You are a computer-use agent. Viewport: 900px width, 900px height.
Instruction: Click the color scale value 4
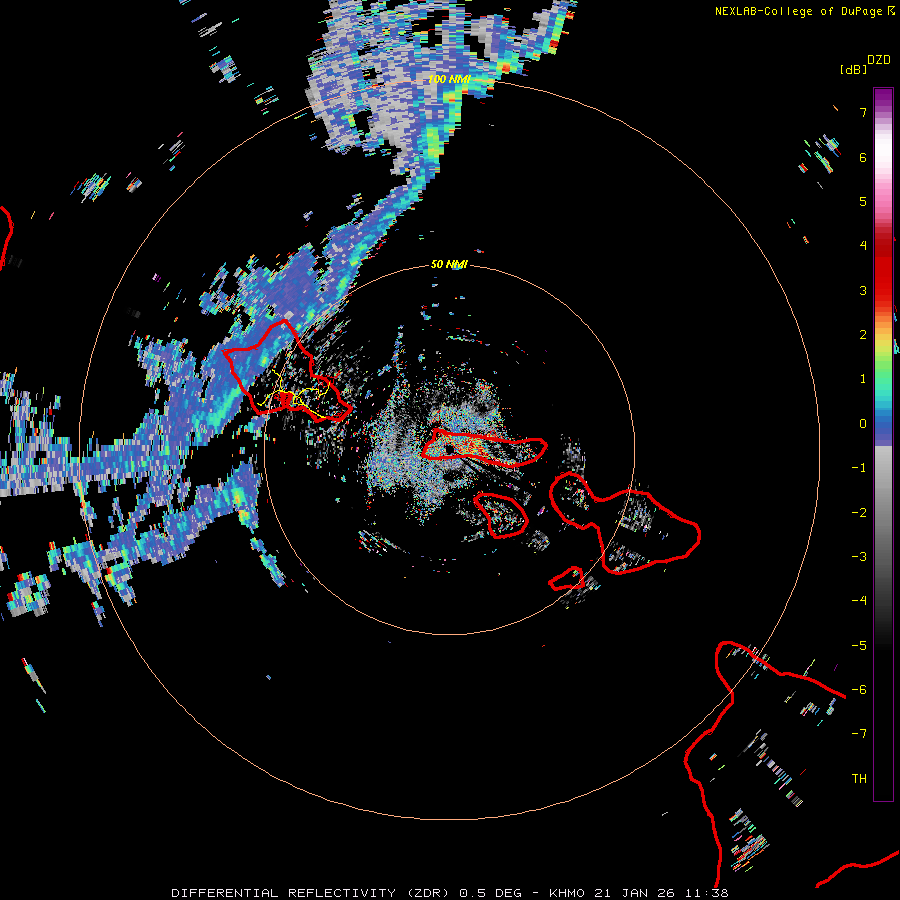[863, 246]
